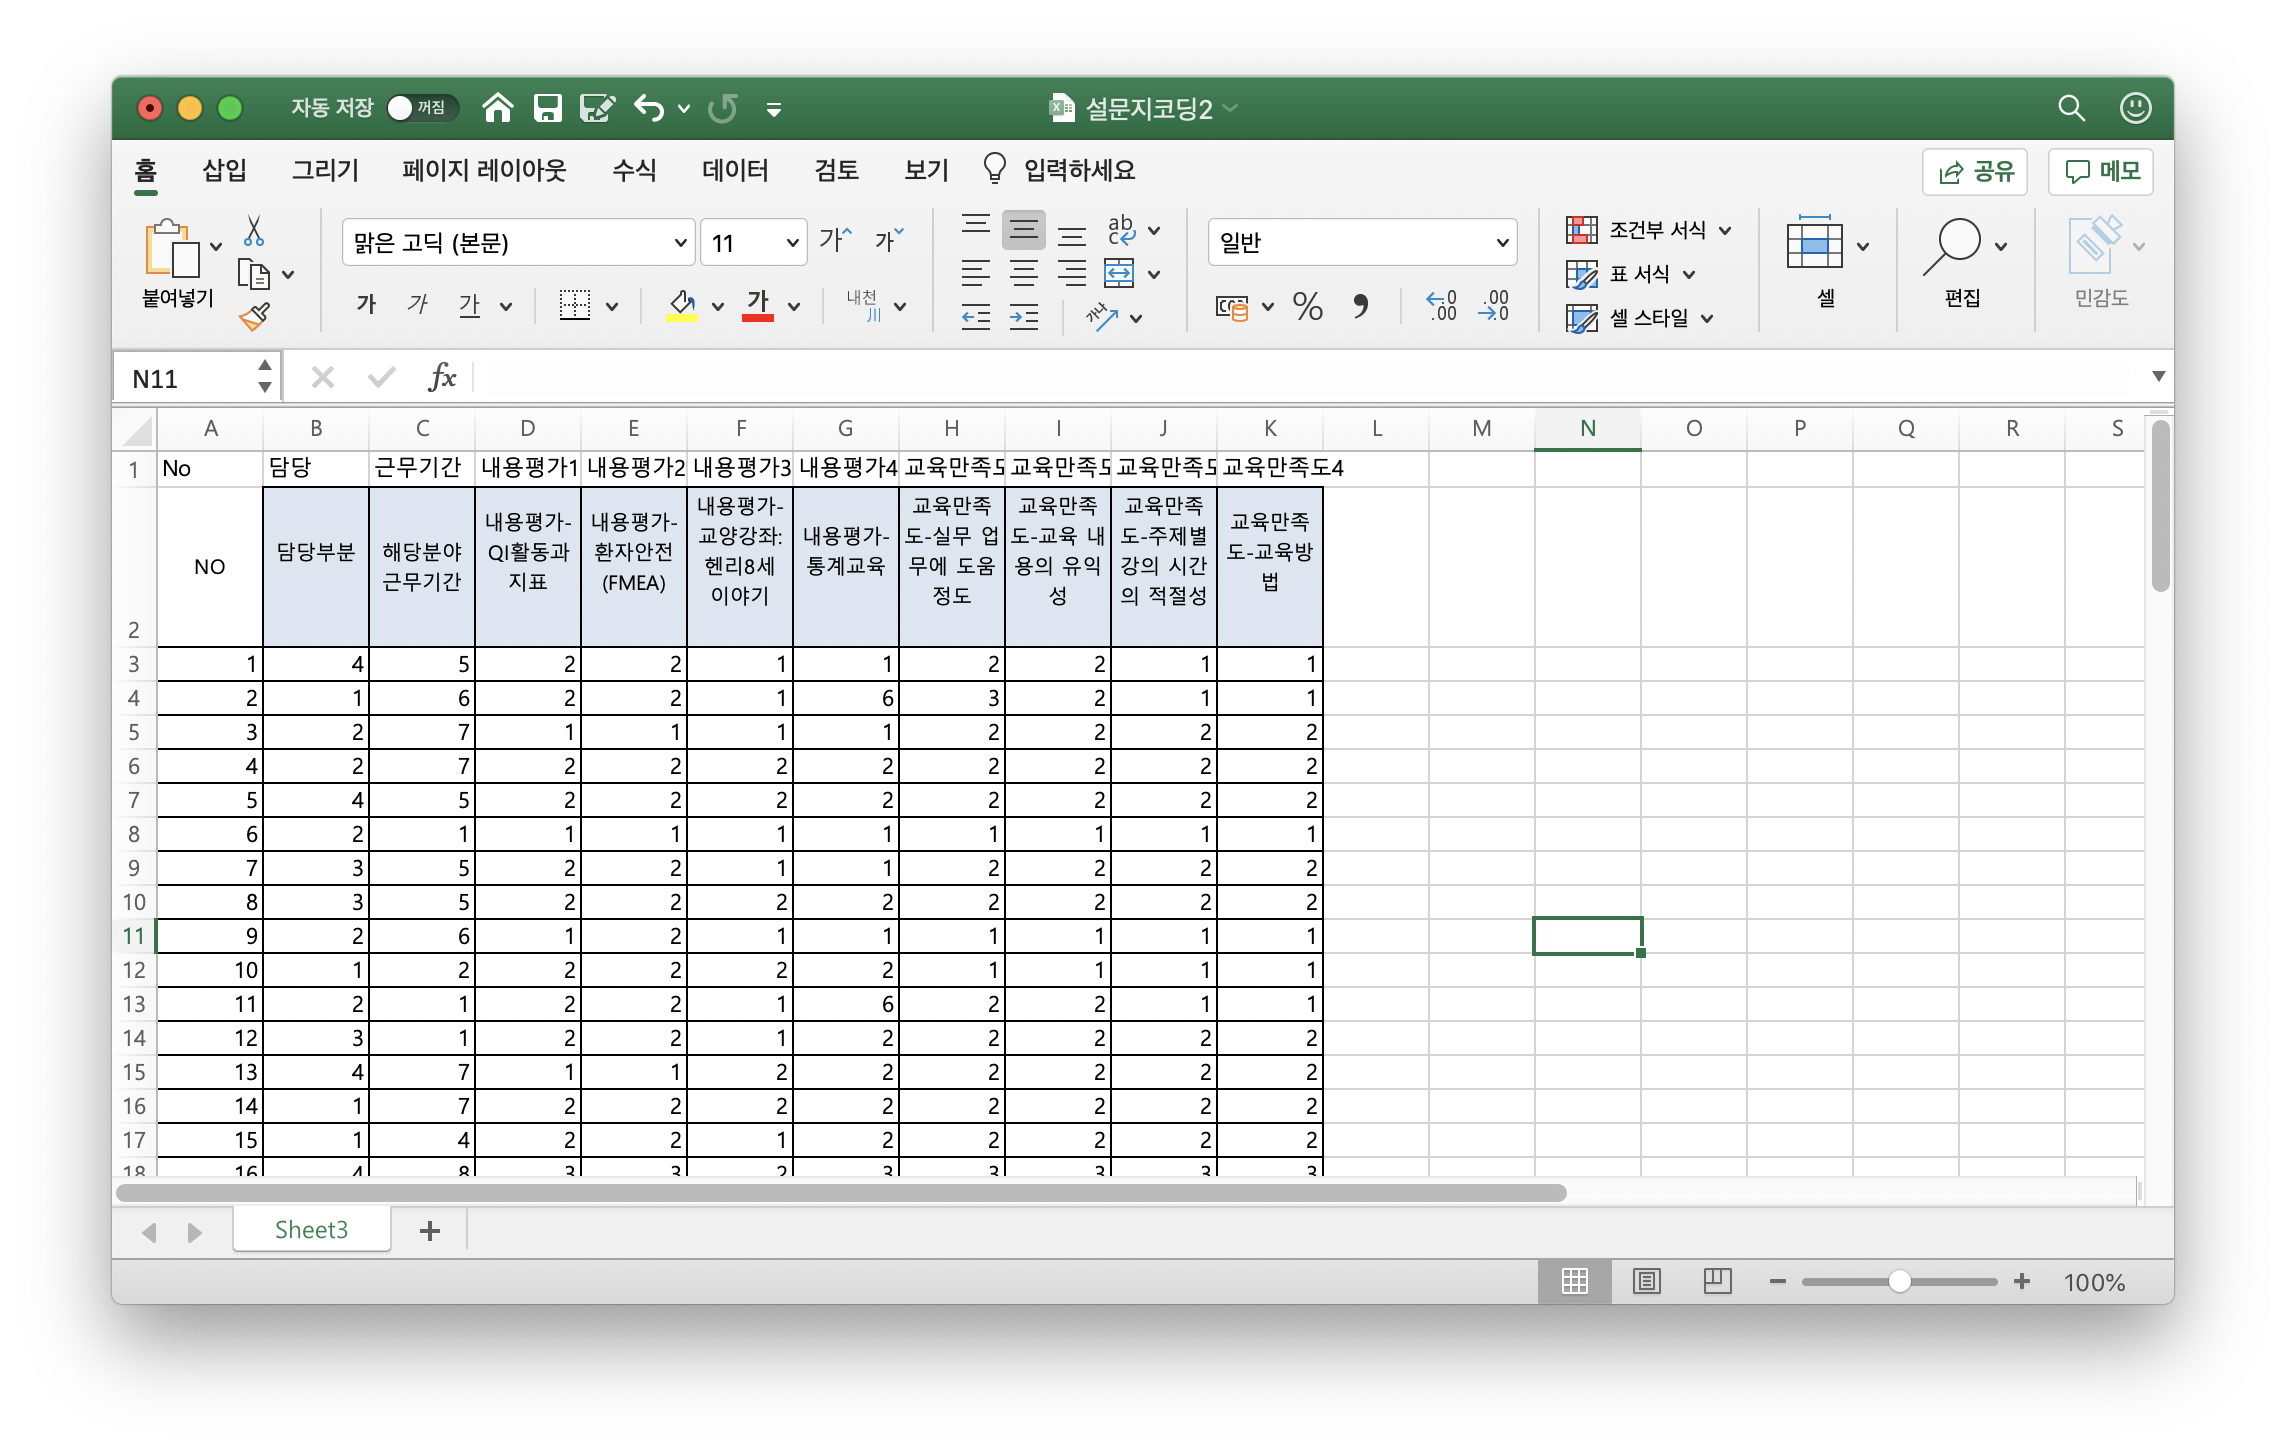The width and height of the screenshot is (2286, 1452).
Task: Toggle the AutoSave switch
Action: (x=422, y=108)
